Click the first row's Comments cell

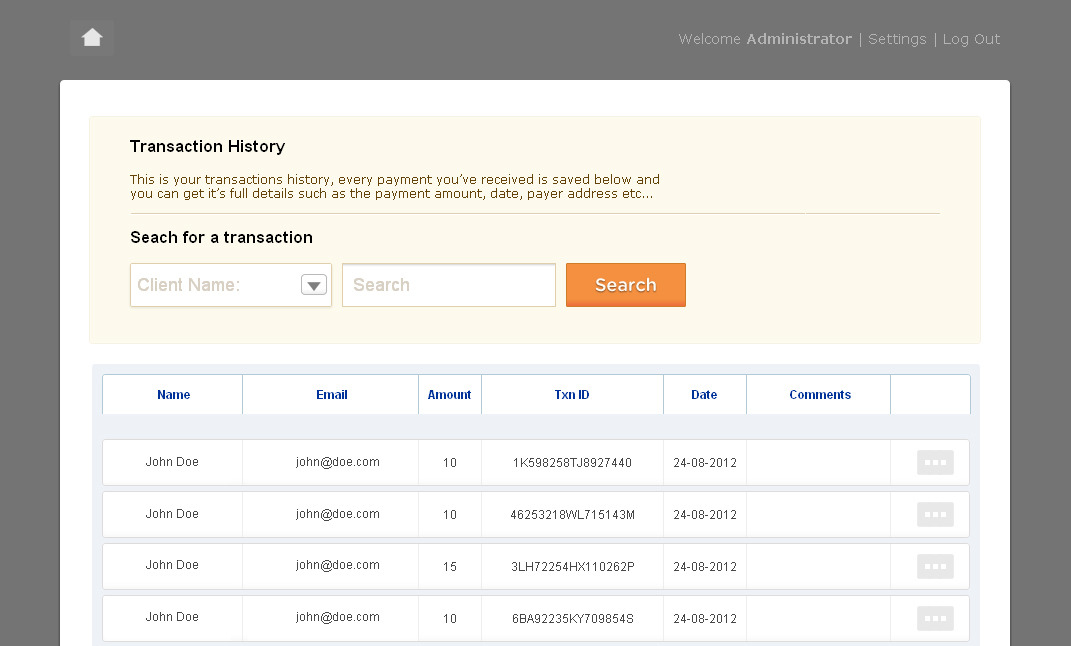click(x=818, y=462)
